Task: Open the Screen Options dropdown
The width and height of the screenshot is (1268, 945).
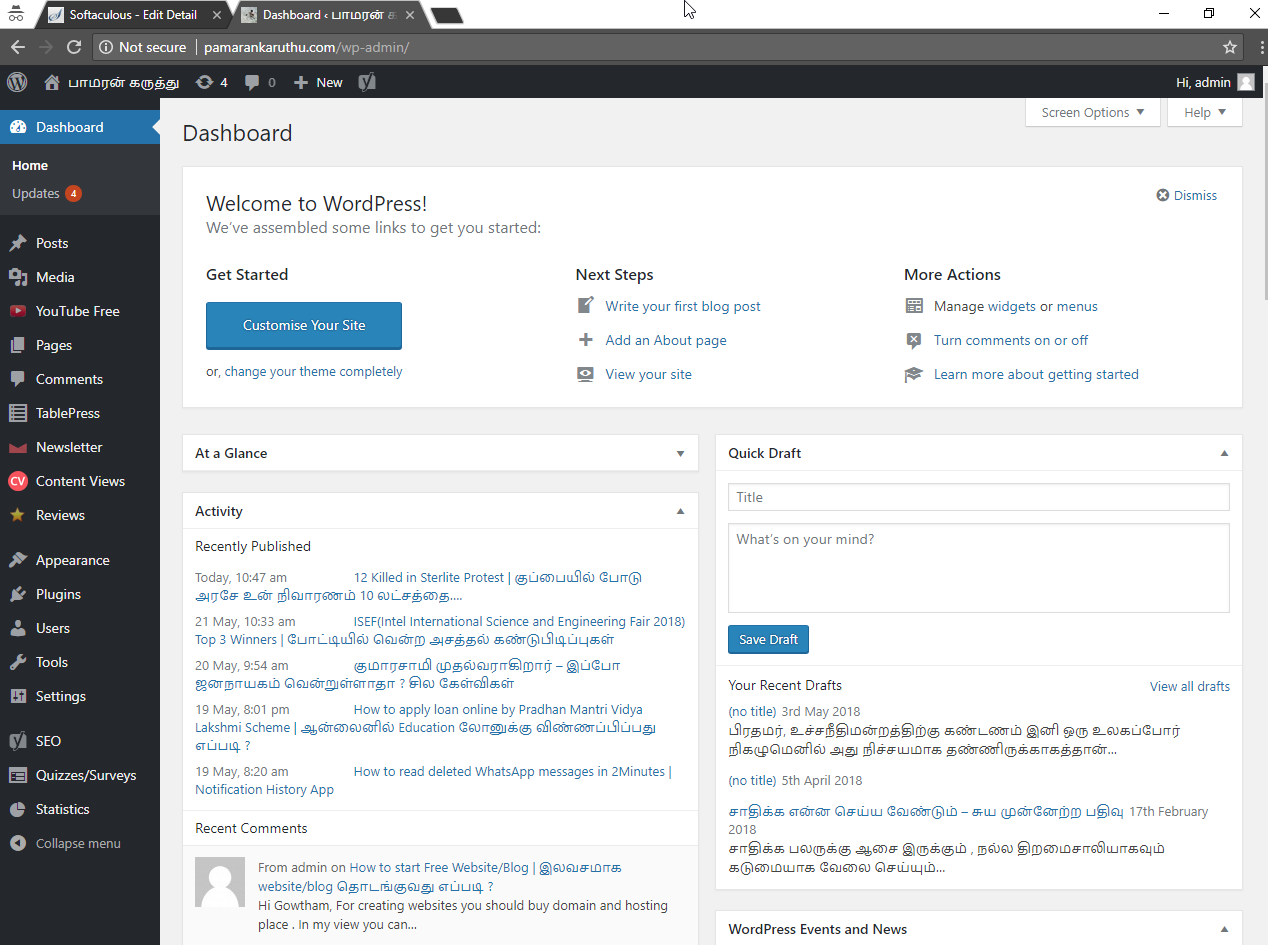Action: tap(1092, 112)
